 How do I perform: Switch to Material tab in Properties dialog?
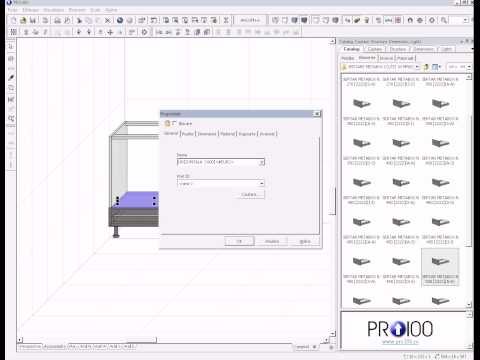227,134
